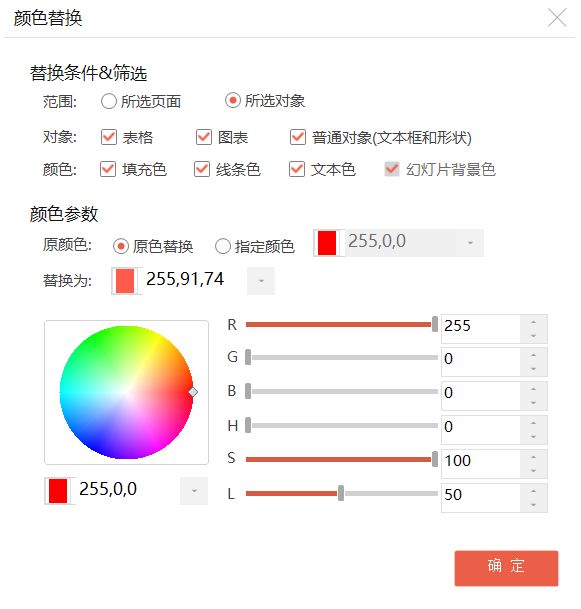Increase R value with up stepper arrow

coord(533,322)
